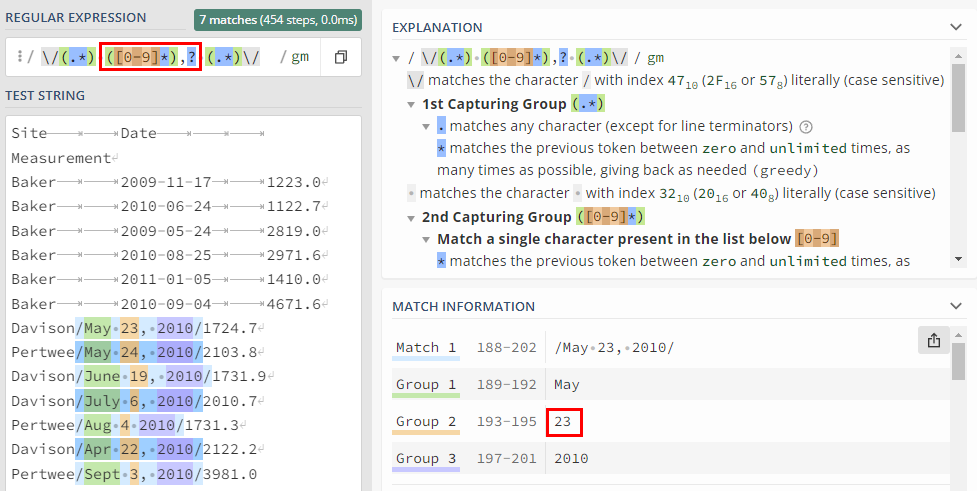Click the position range '189-192'
Image resolution: width=977 pixels, height=491 pixels.
point(507,385)
